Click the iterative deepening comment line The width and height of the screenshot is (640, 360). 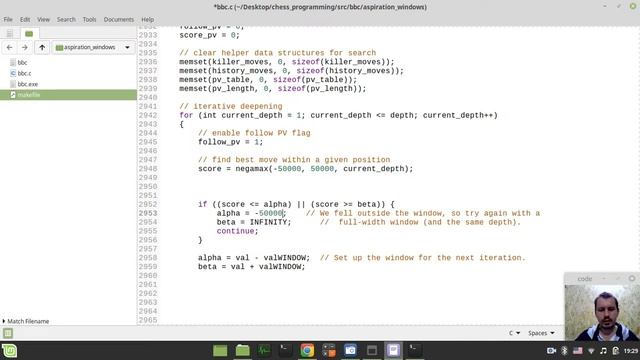(x=231, y=106)
